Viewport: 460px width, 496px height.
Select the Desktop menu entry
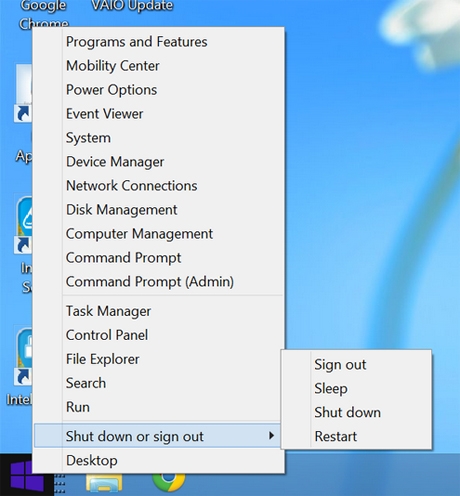pyautogui.click(x=159, y=461)
